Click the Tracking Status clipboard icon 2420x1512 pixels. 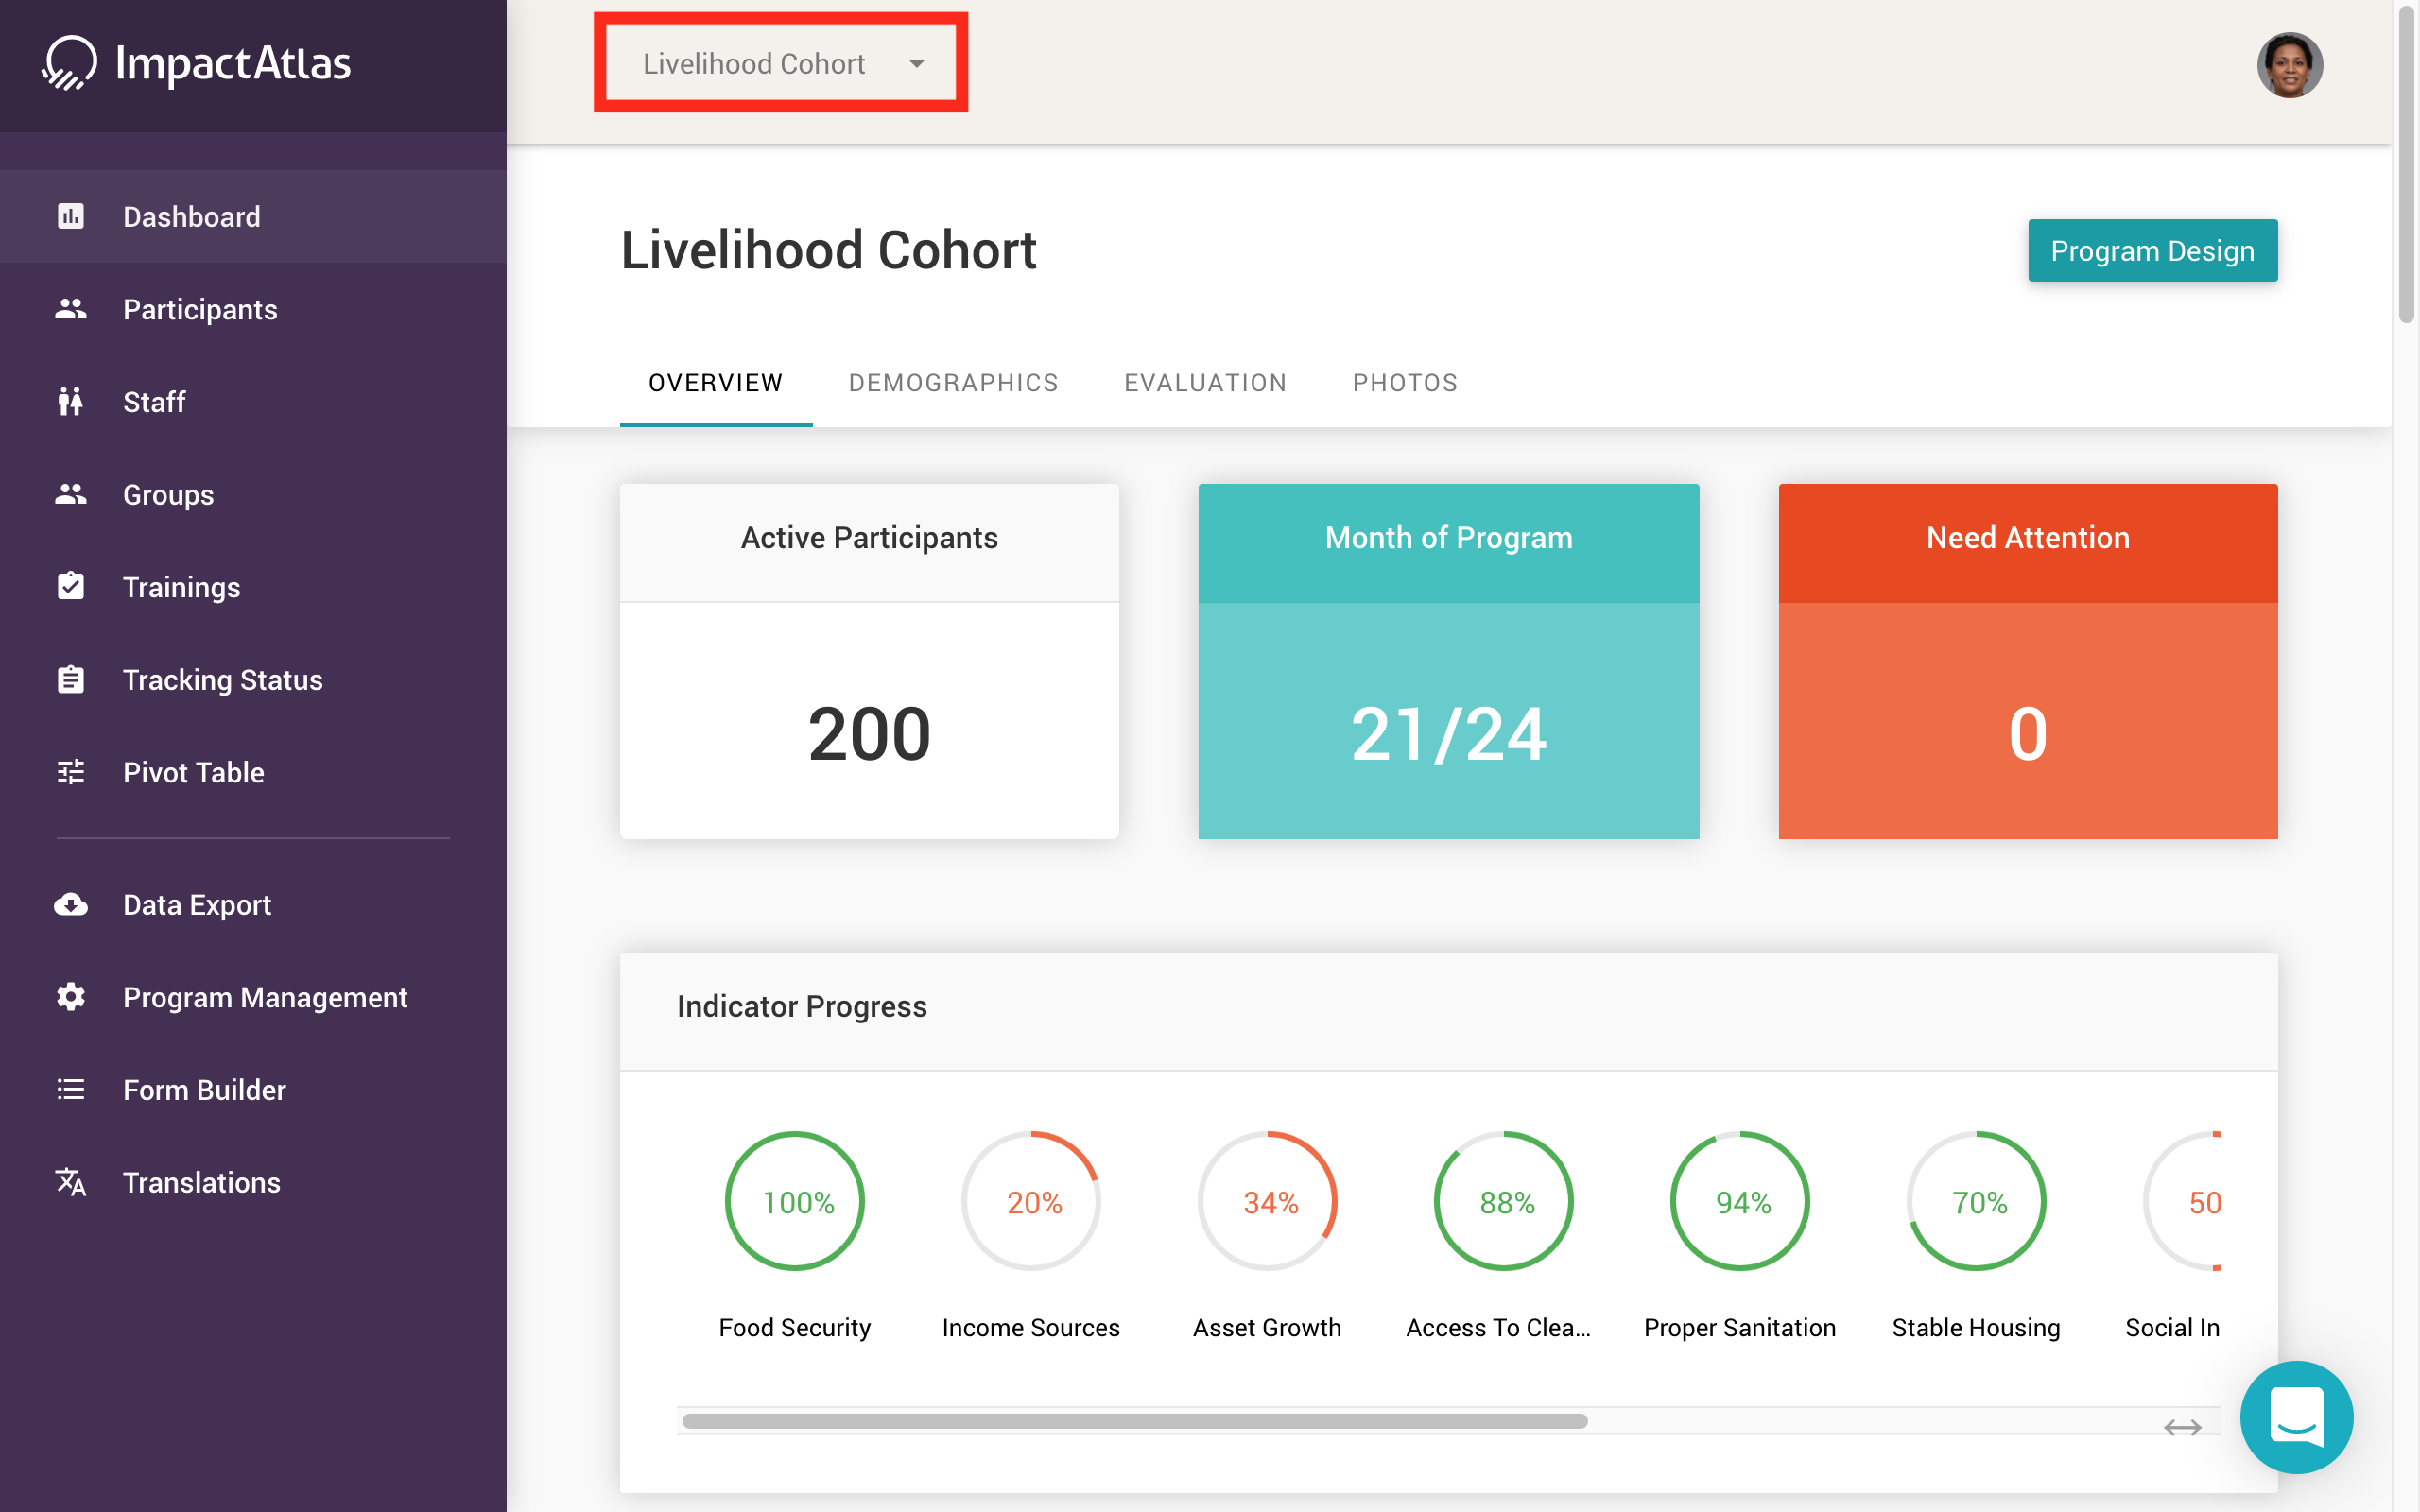coord(70,680)
